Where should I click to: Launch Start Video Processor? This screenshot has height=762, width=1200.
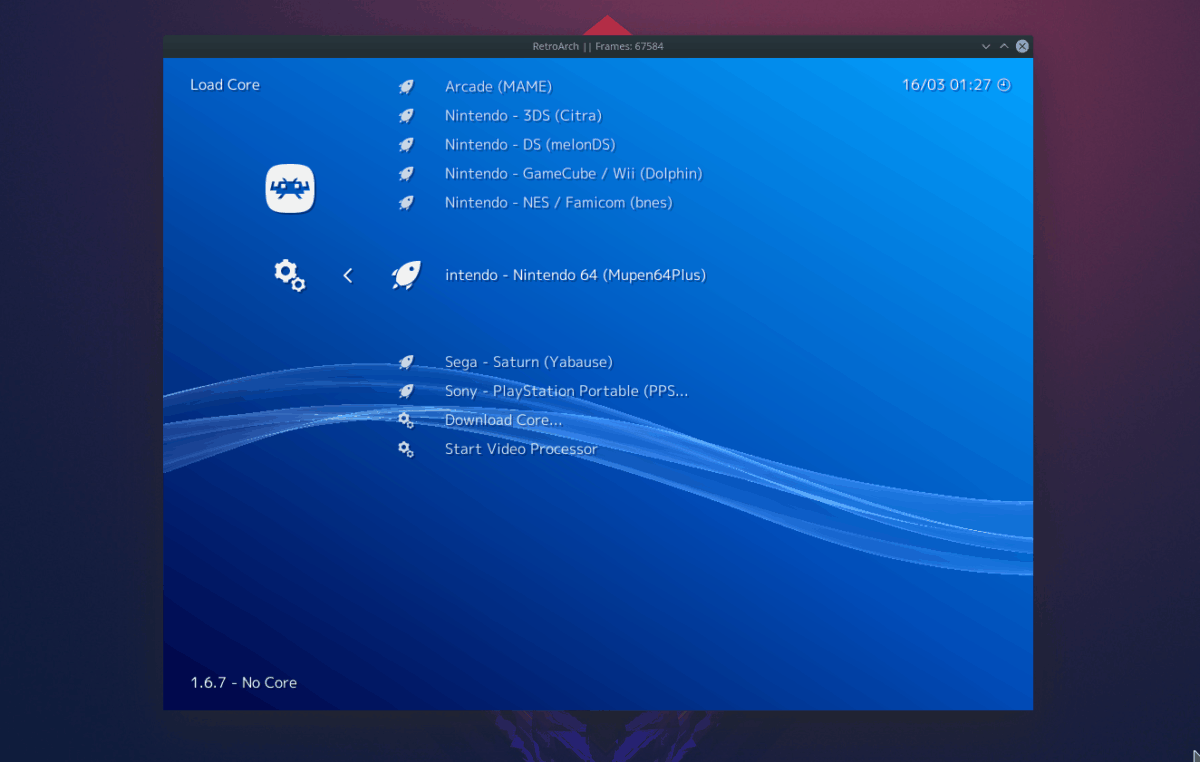pyautogui.click(x=521, y=449)
